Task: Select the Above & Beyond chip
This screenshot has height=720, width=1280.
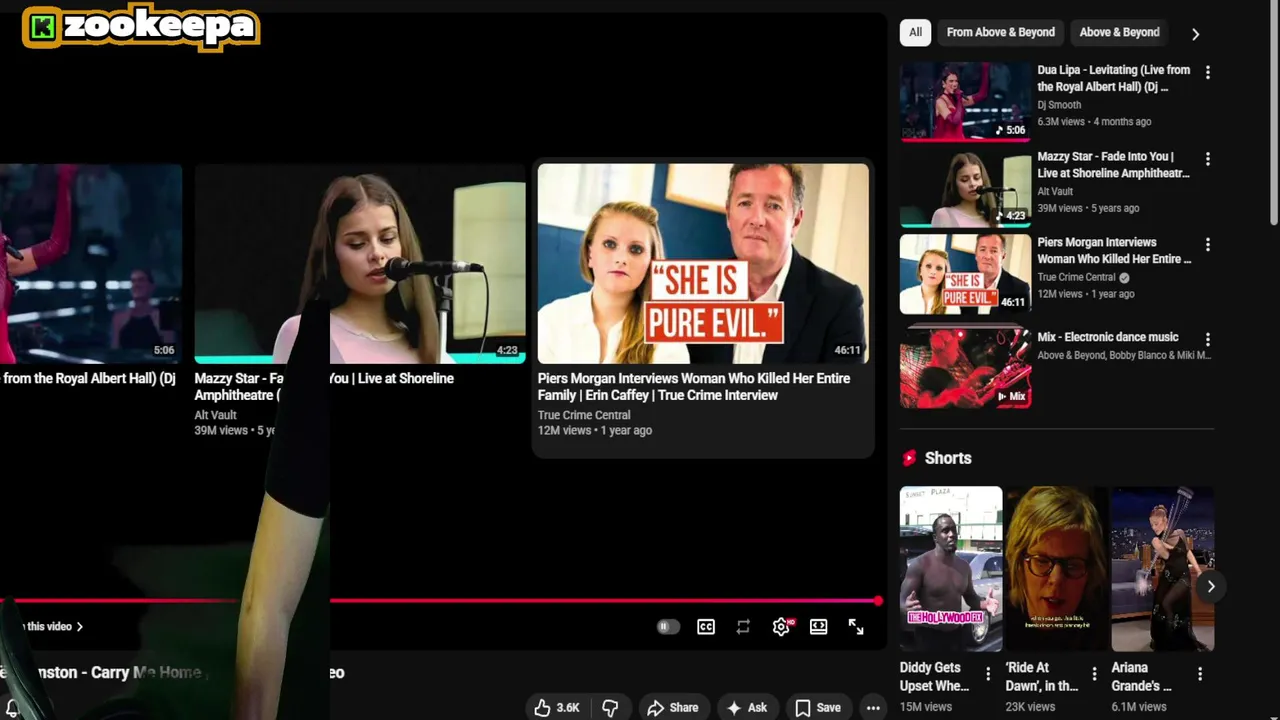Action: click(x=1119, y=32)
